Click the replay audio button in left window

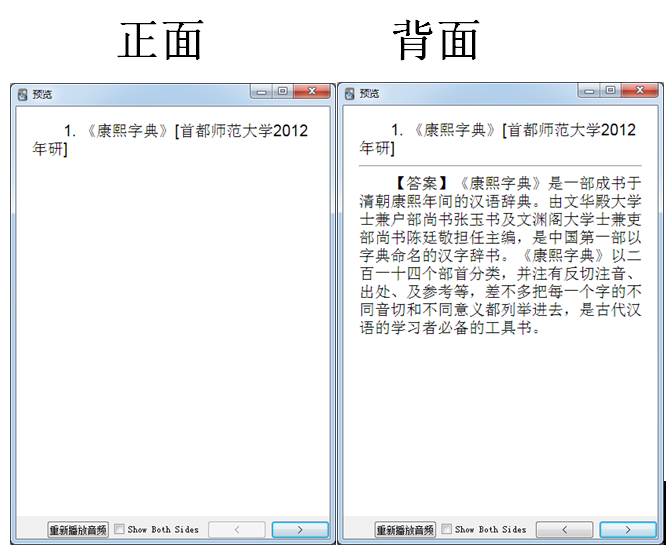tap(78, 530)
